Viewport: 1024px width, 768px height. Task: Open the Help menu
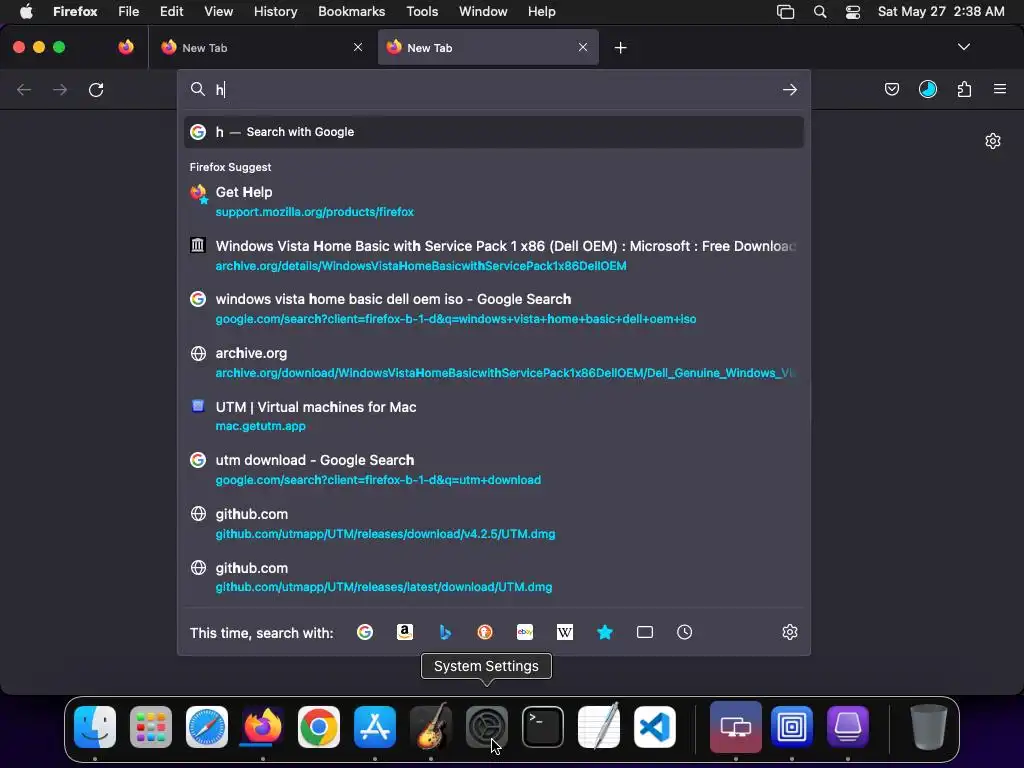541,12
